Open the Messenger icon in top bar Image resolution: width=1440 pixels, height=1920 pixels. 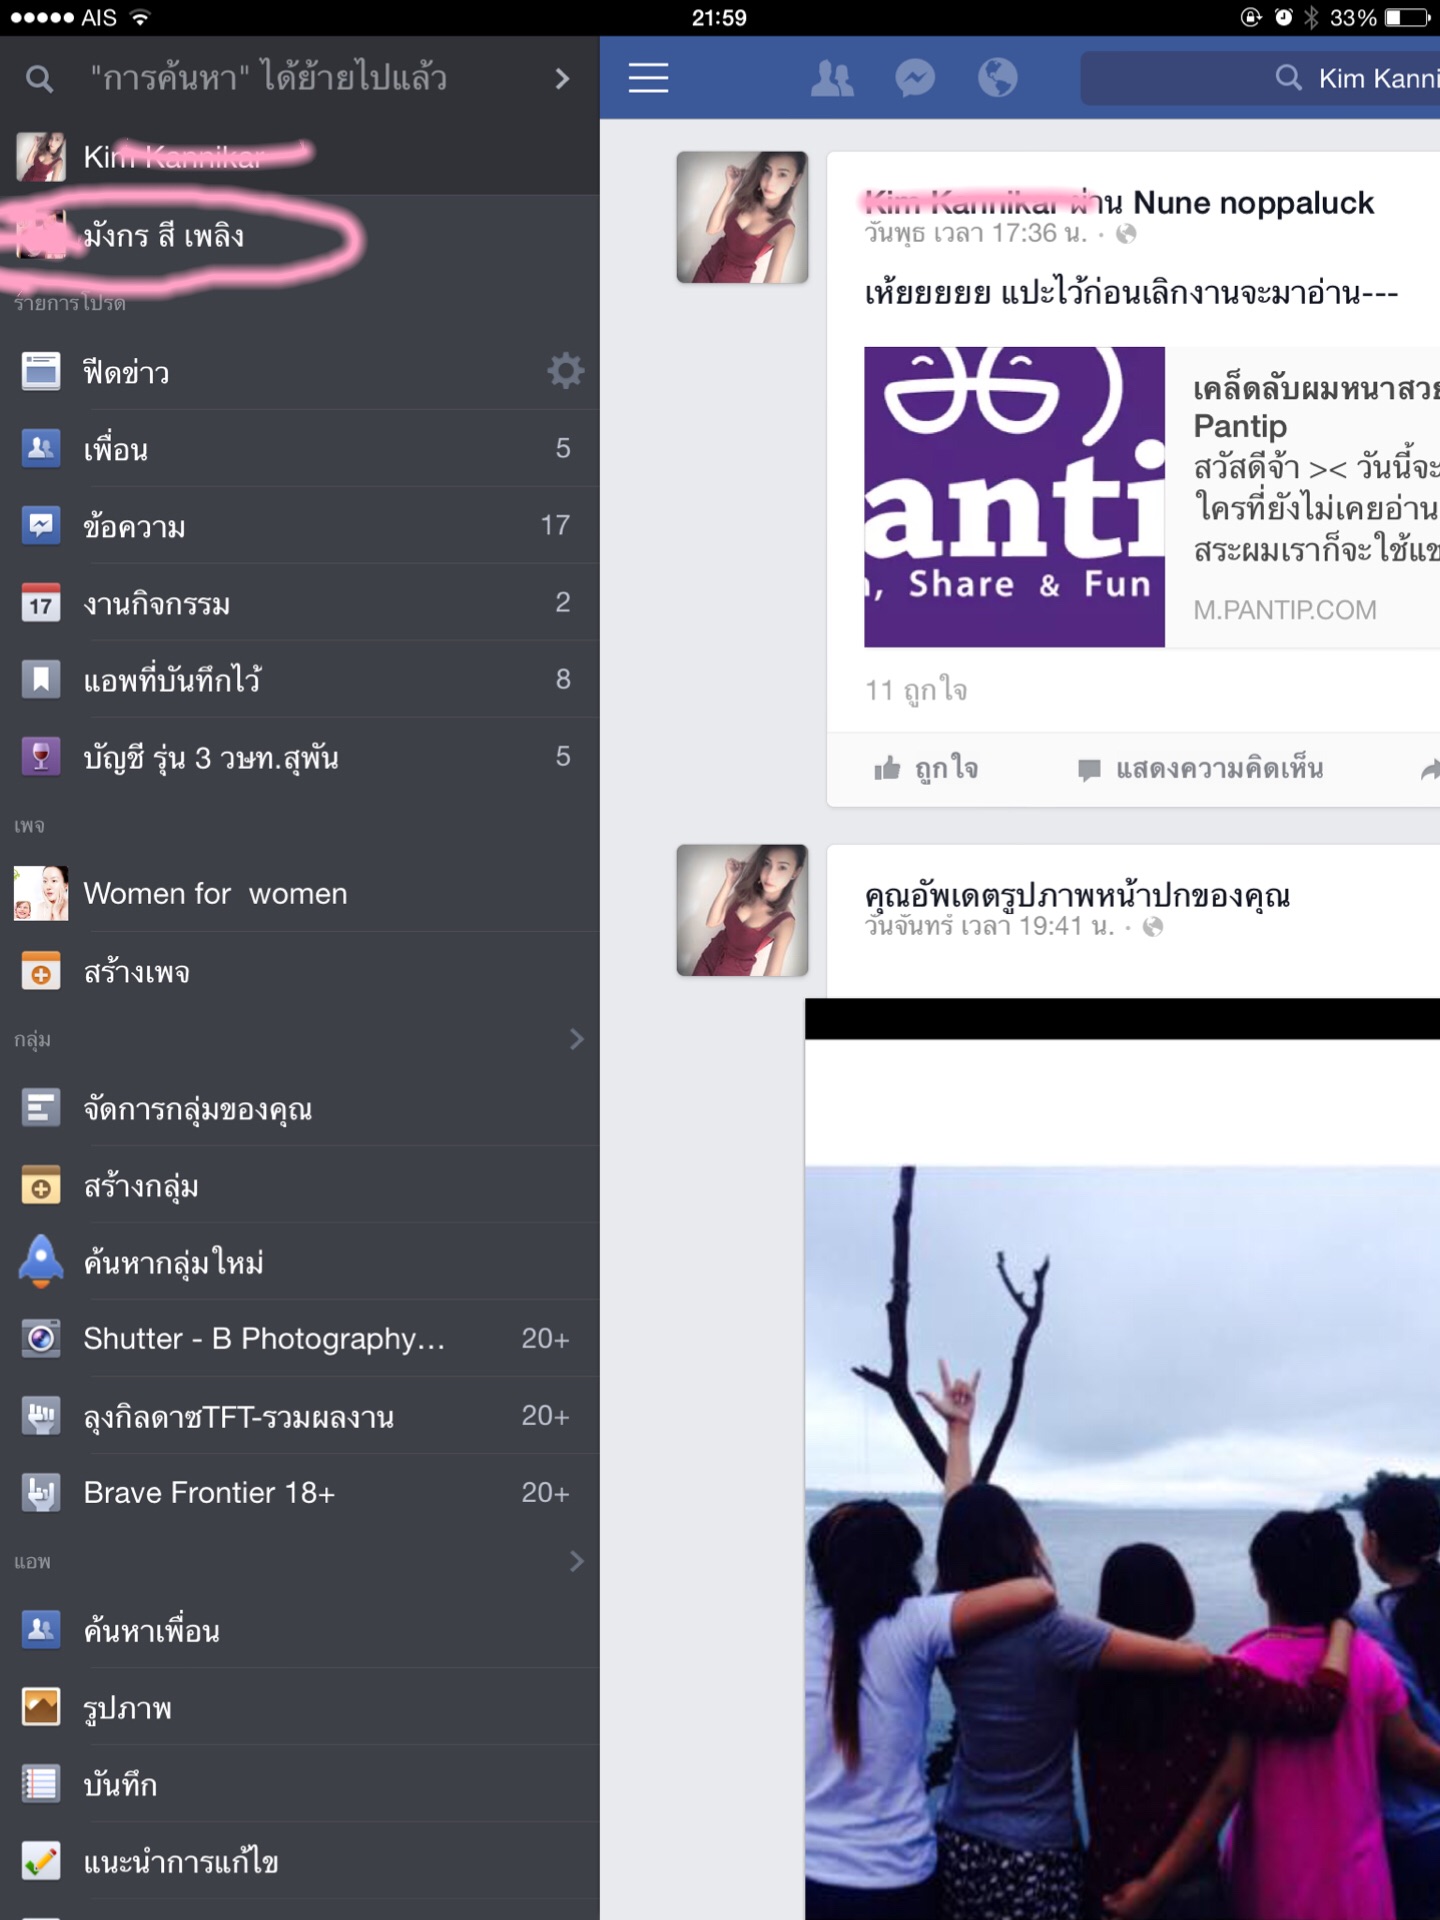coord(915,78)
